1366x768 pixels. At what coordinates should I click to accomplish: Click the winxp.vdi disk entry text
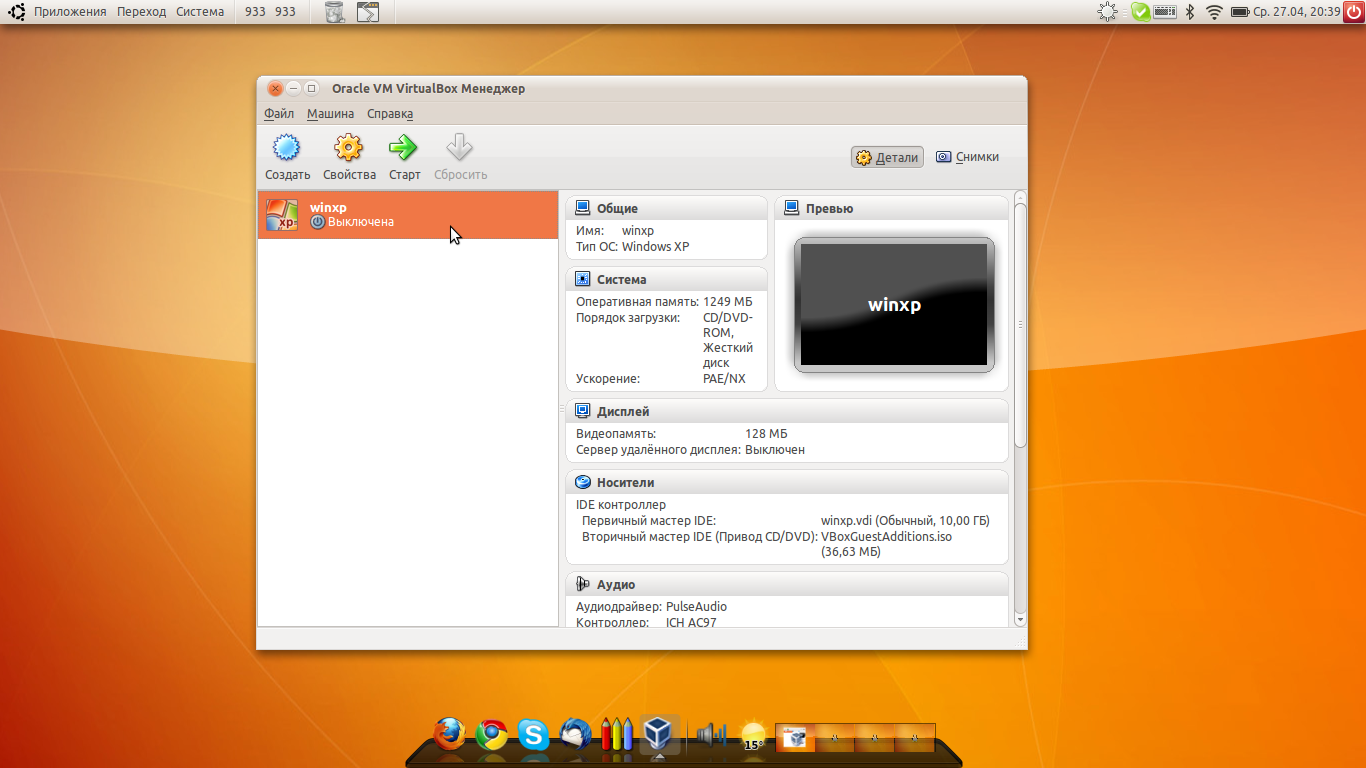(905, 521)
